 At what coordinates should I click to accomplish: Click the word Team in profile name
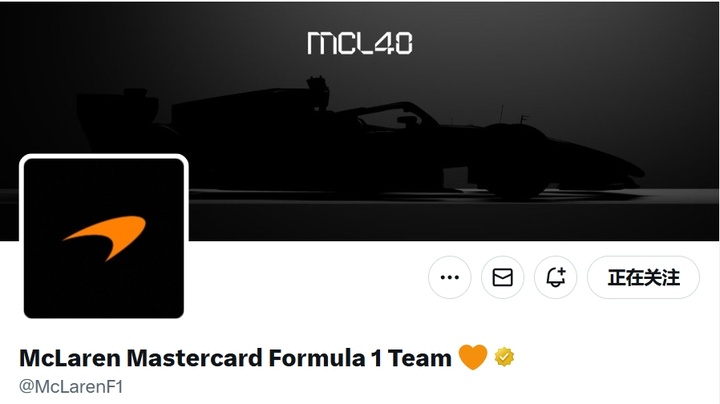[x=419, y=358]
